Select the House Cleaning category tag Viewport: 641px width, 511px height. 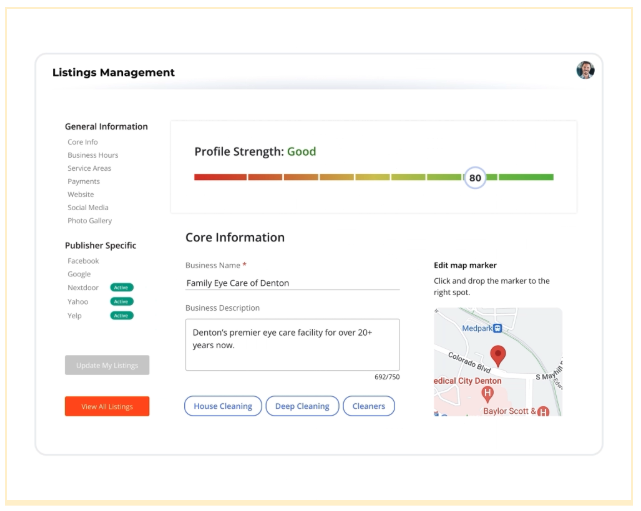pyautogui.click(x=223, y=406)
